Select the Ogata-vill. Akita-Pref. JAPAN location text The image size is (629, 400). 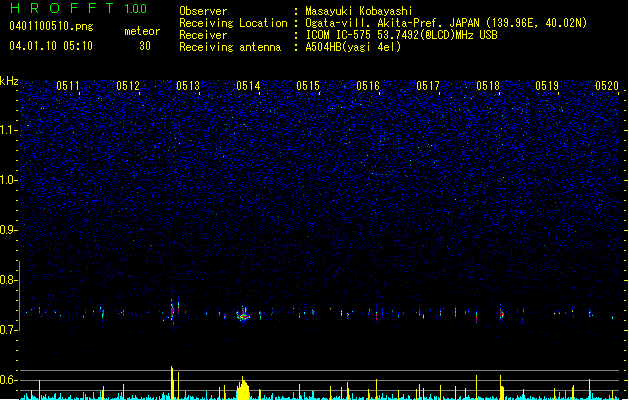[x=446, y=23]
